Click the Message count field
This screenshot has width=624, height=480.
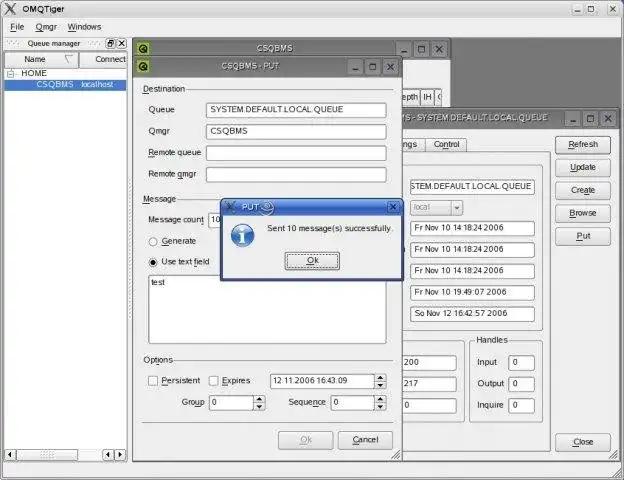coord(215,220)
